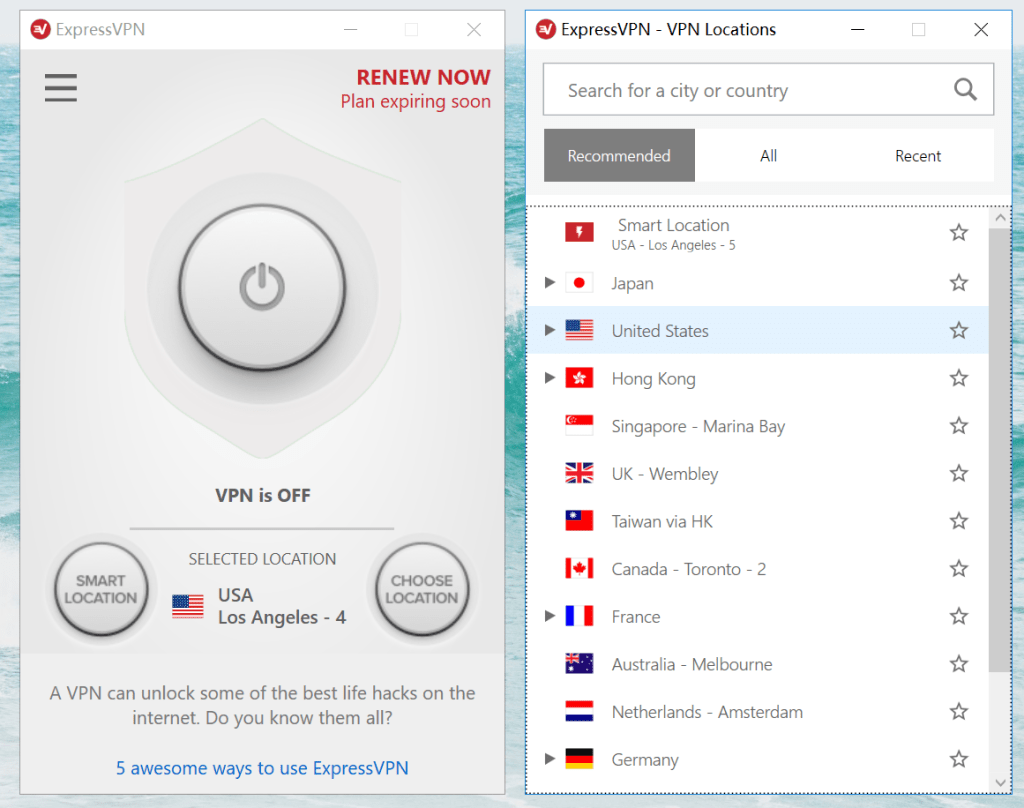Viewport: 1024px width, 808px height.
Task: Click the Singapore flag icon
Action: pyautogui.click(x=579, y=426)
